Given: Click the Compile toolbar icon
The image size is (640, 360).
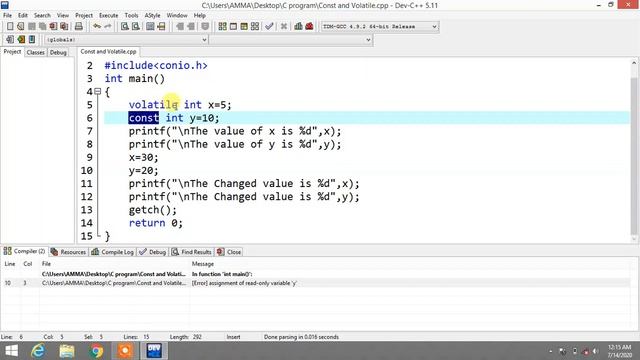Looking at the screenshot, I should coord(222,27).
